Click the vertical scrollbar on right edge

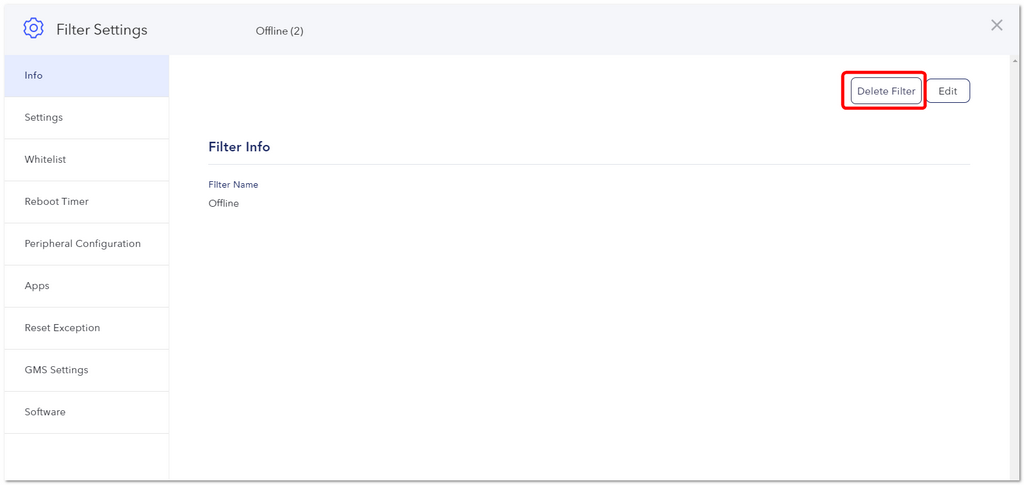pos(1016,268)
